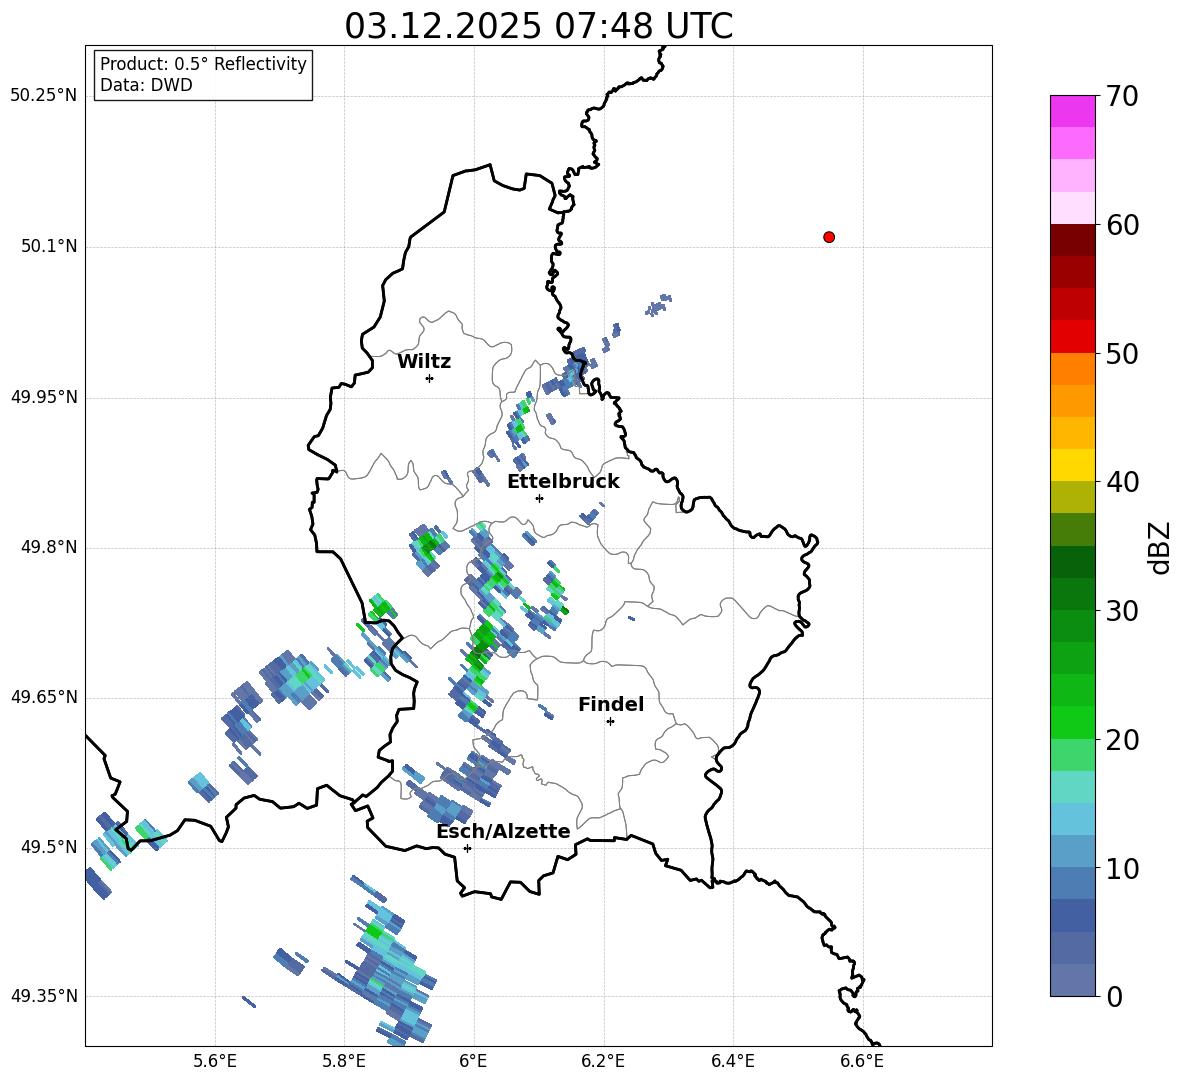Click the Wiltz station cross marker
Image resolution: width=1184 pixels, height=1081 pixels.
[x=430, y=378]
